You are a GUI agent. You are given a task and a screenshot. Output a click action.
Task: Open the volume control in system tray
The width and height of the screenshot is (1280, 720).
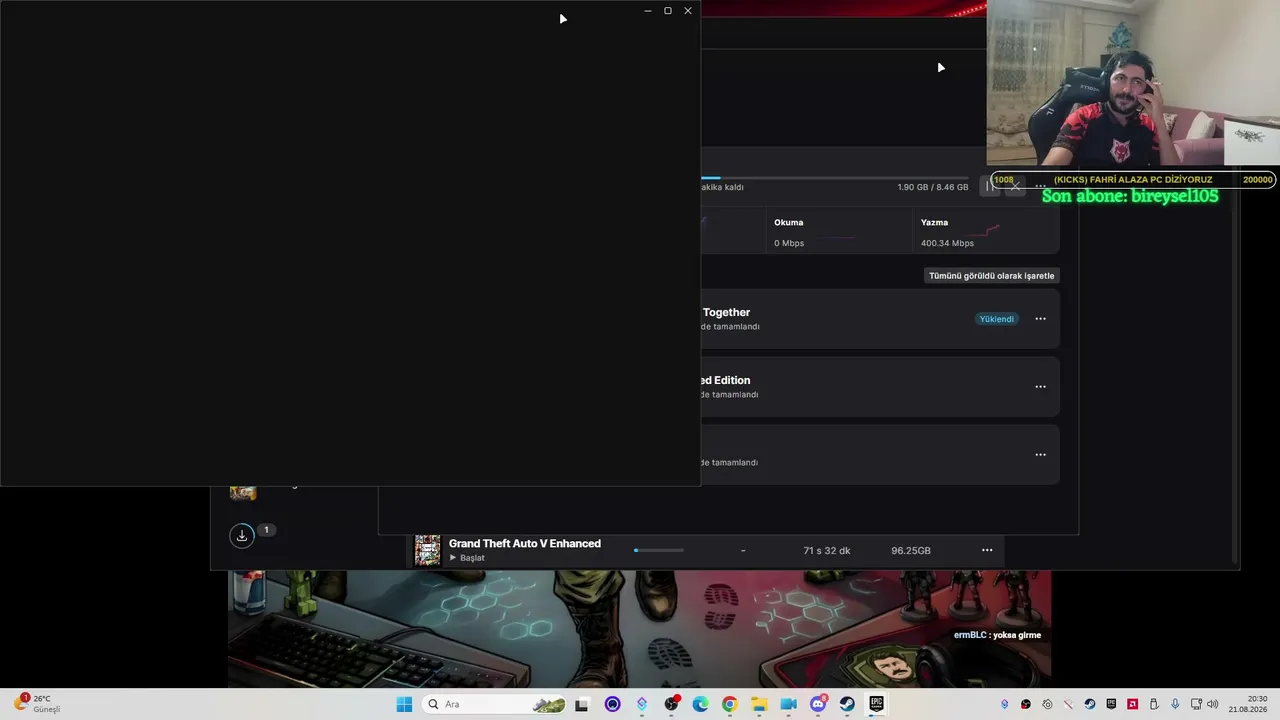1212,704
